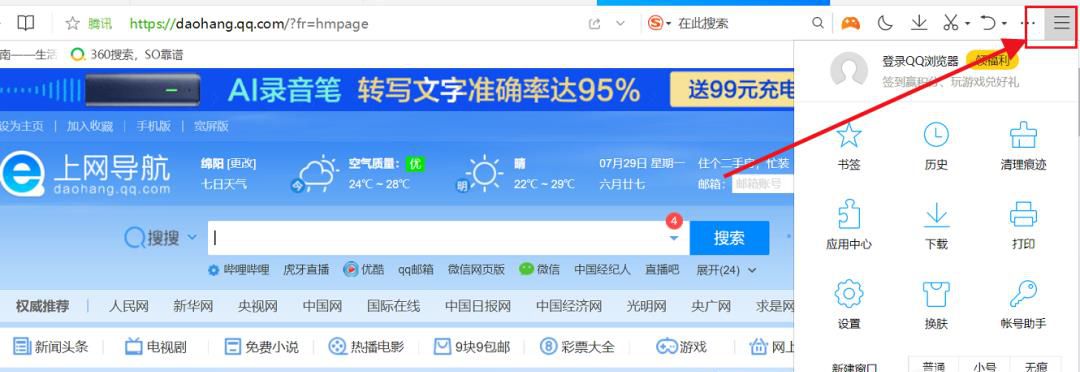The height and width of the screenshot is (372, 1080).
Task: Open 直播吧 quick link
Action: (x=662, y=270)
